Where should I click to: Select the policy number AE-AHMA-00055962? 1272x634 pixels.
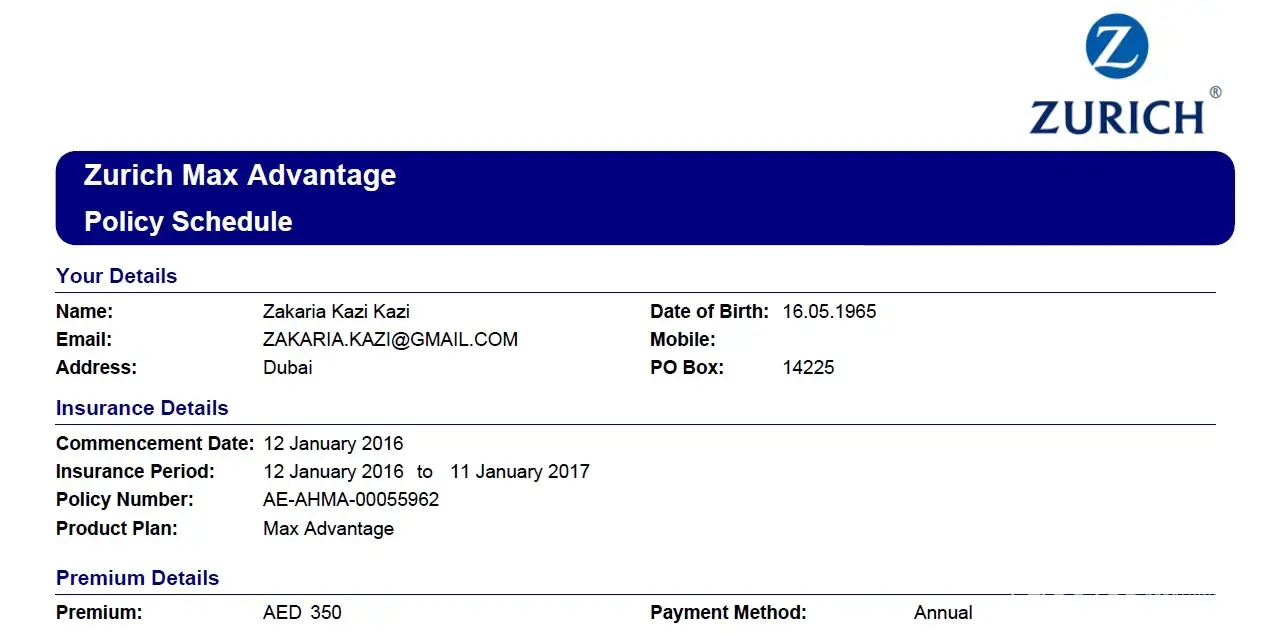(351, 499)
